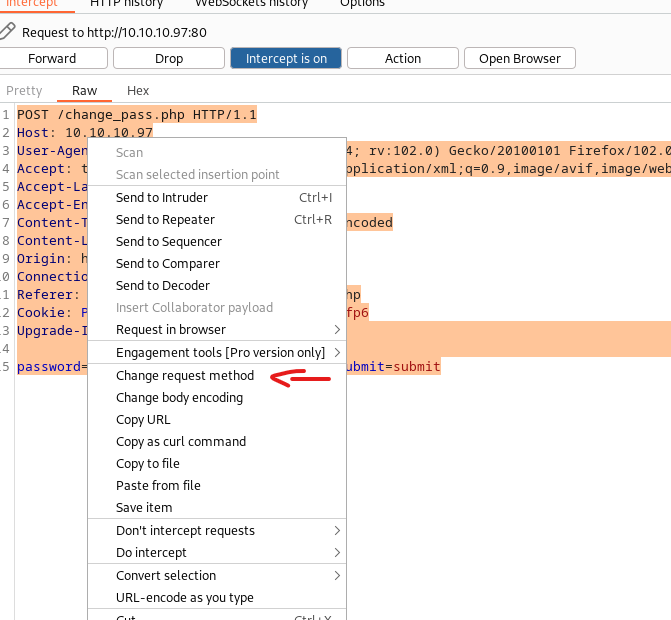The width and height of the screenshot is (671, 620).
Task: Open the Options tab
Action: coord(362,4)
